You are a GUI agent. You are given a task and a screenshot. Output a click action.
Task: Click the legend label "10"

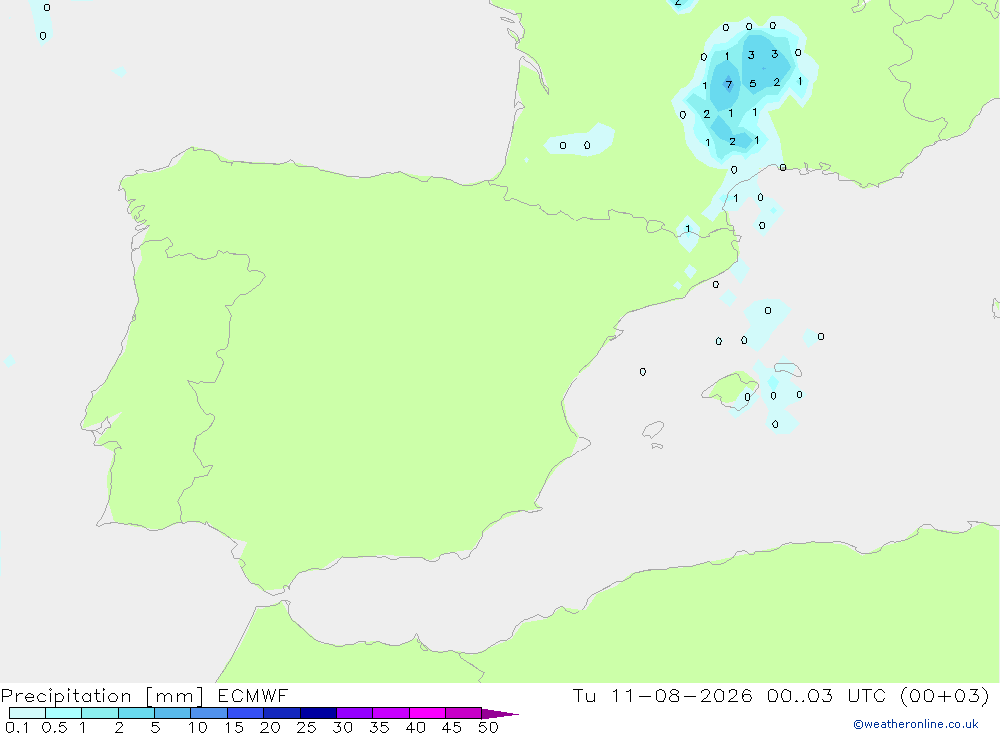pos(198,727)
